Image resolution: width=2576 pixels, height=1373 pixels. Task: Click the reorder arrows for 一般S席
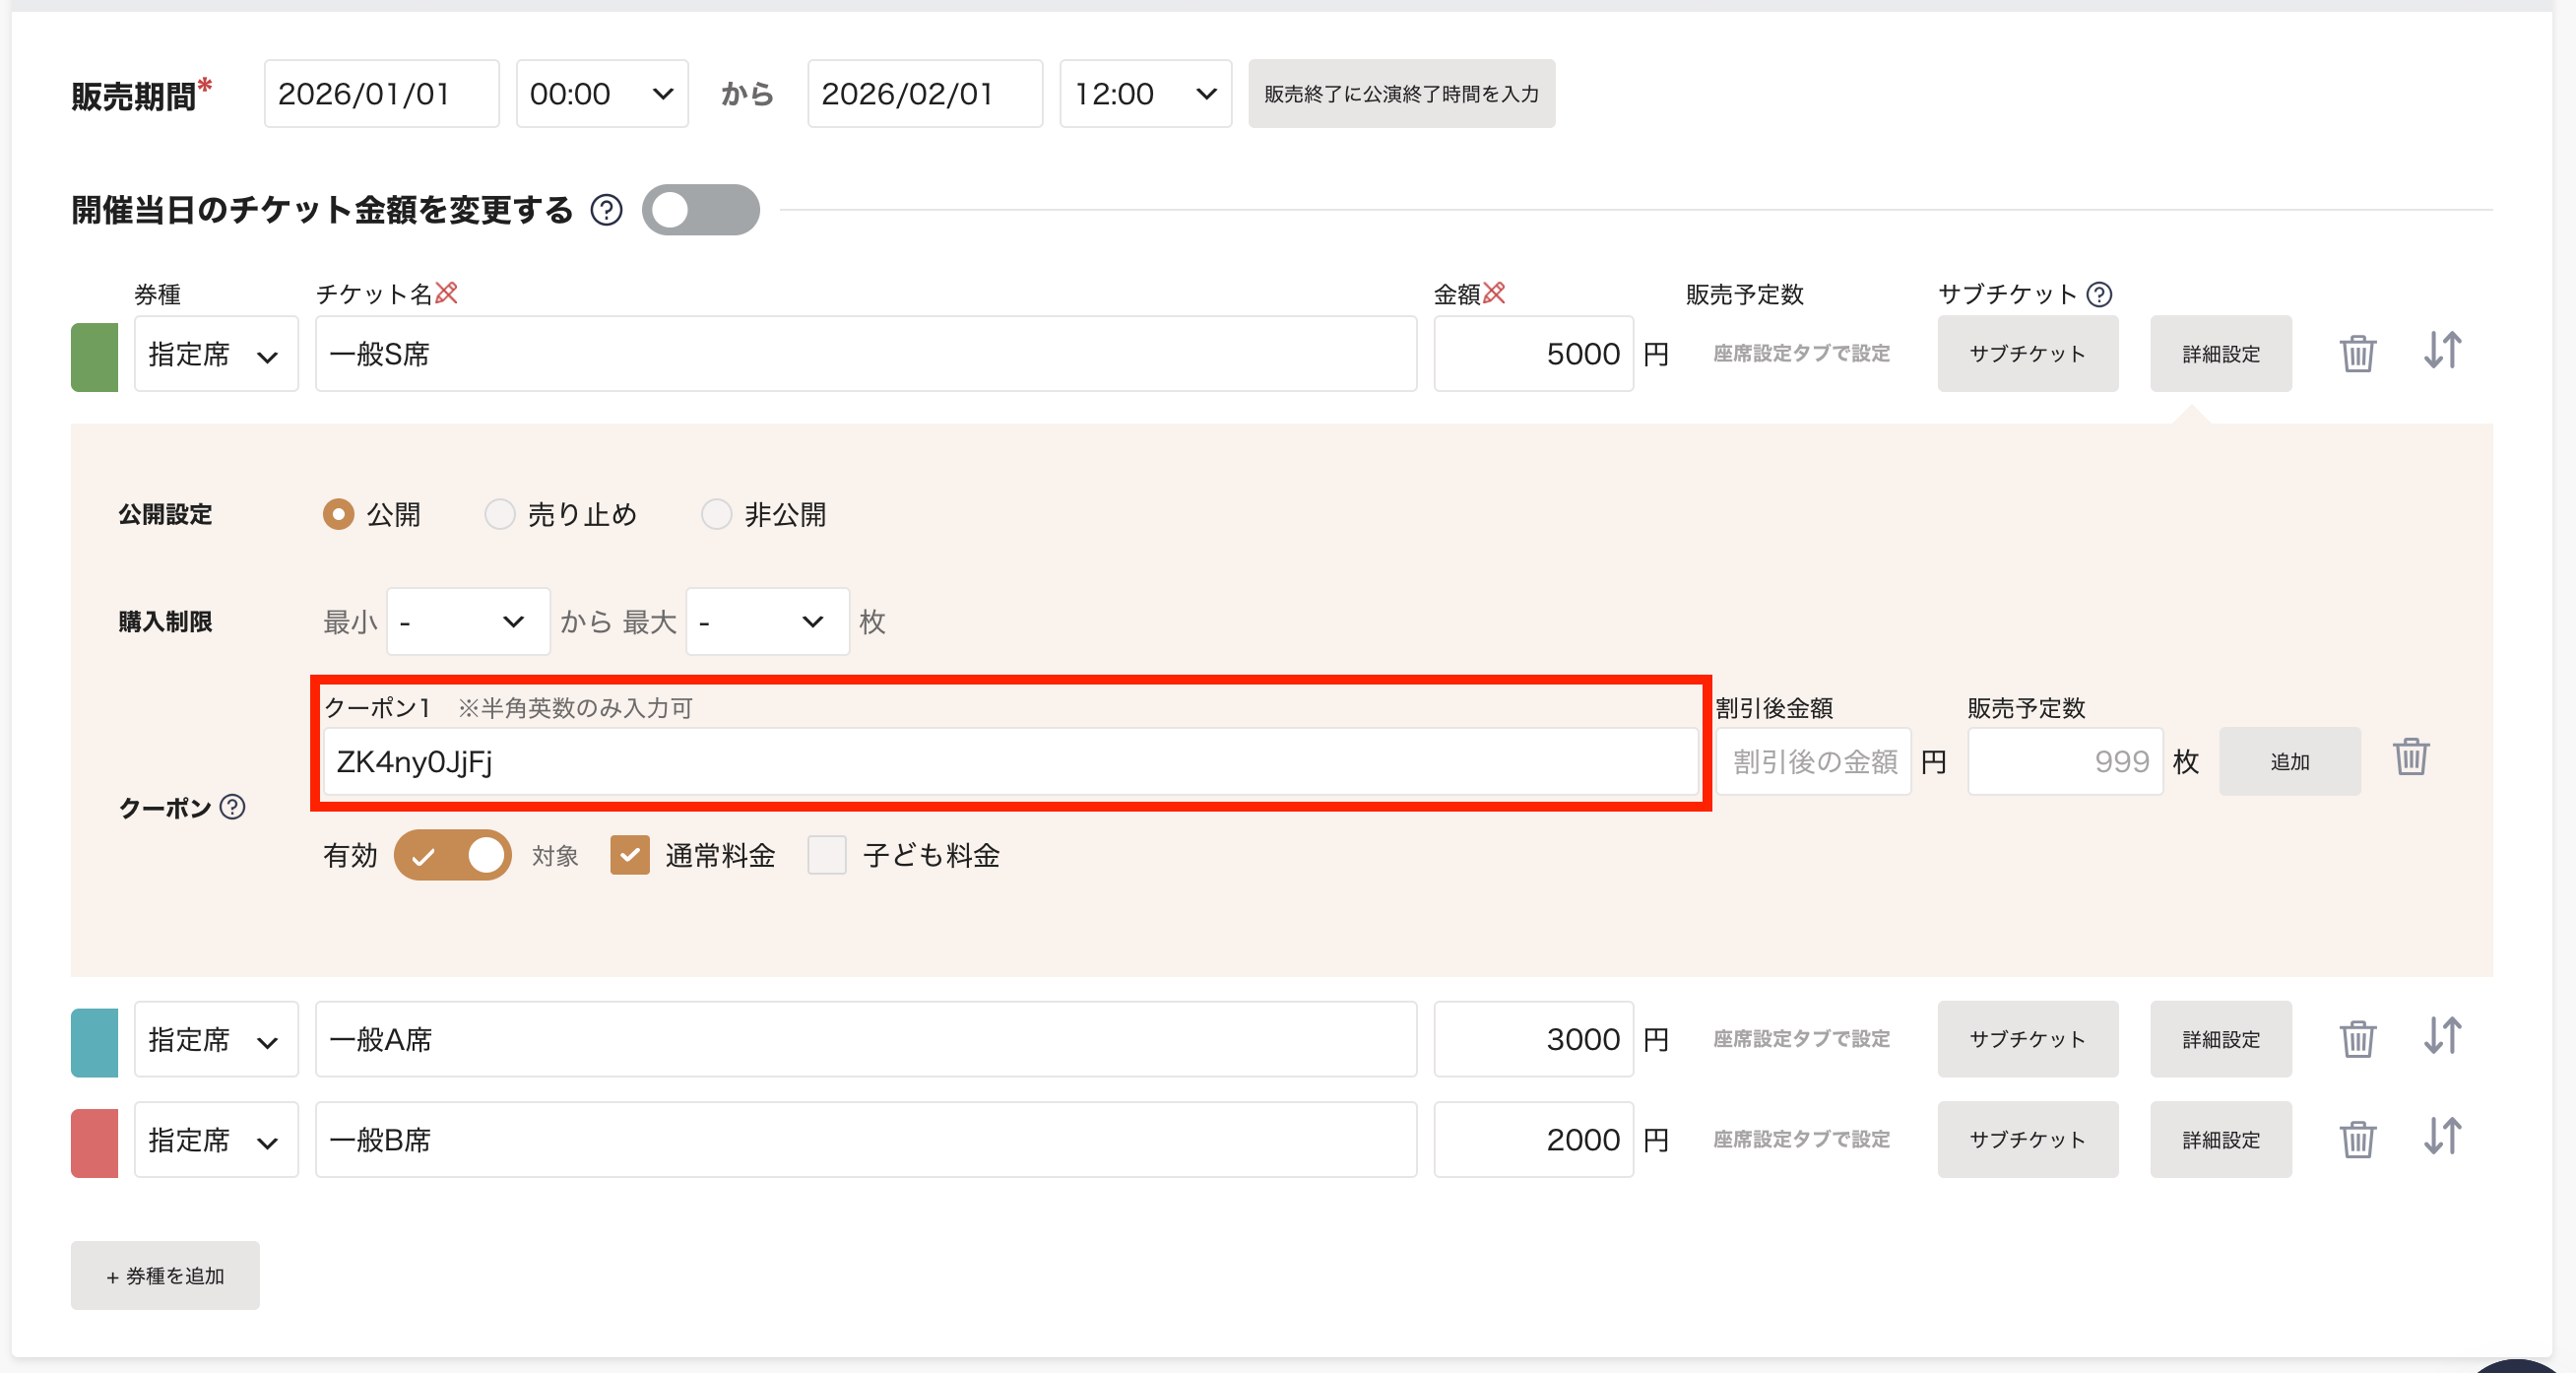(x=2442, y=351)
